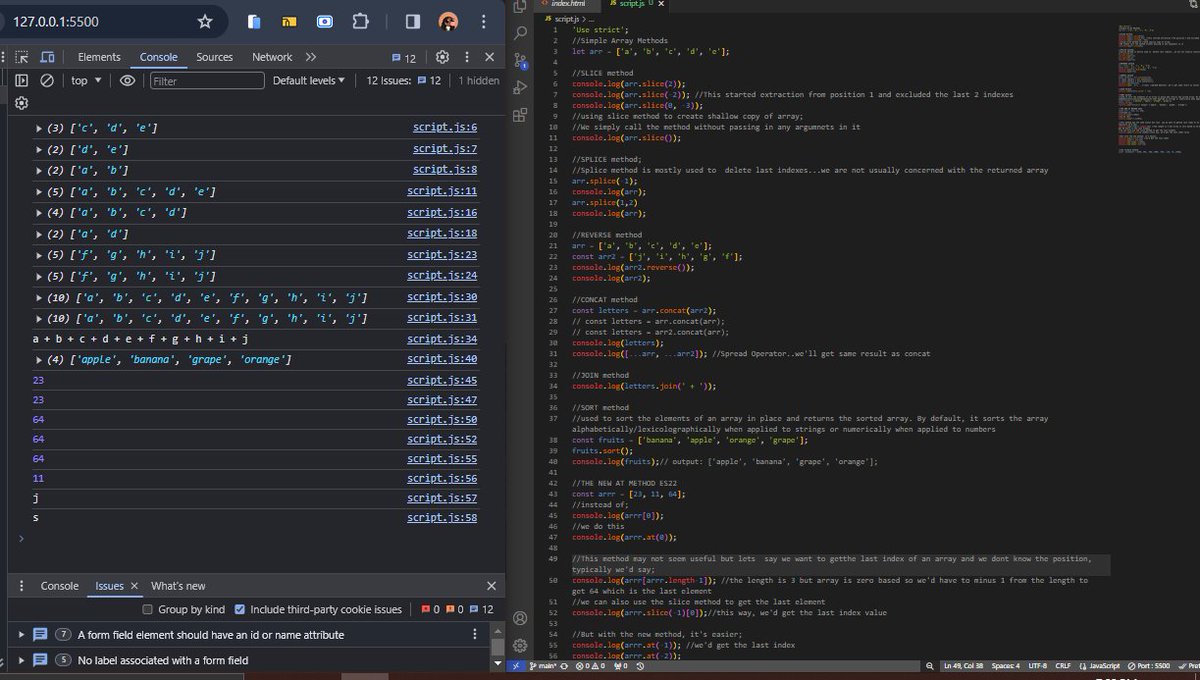Activate the DevTools inspect element picker
This screenshot has width=1200, height=680.
coord(22,57)
